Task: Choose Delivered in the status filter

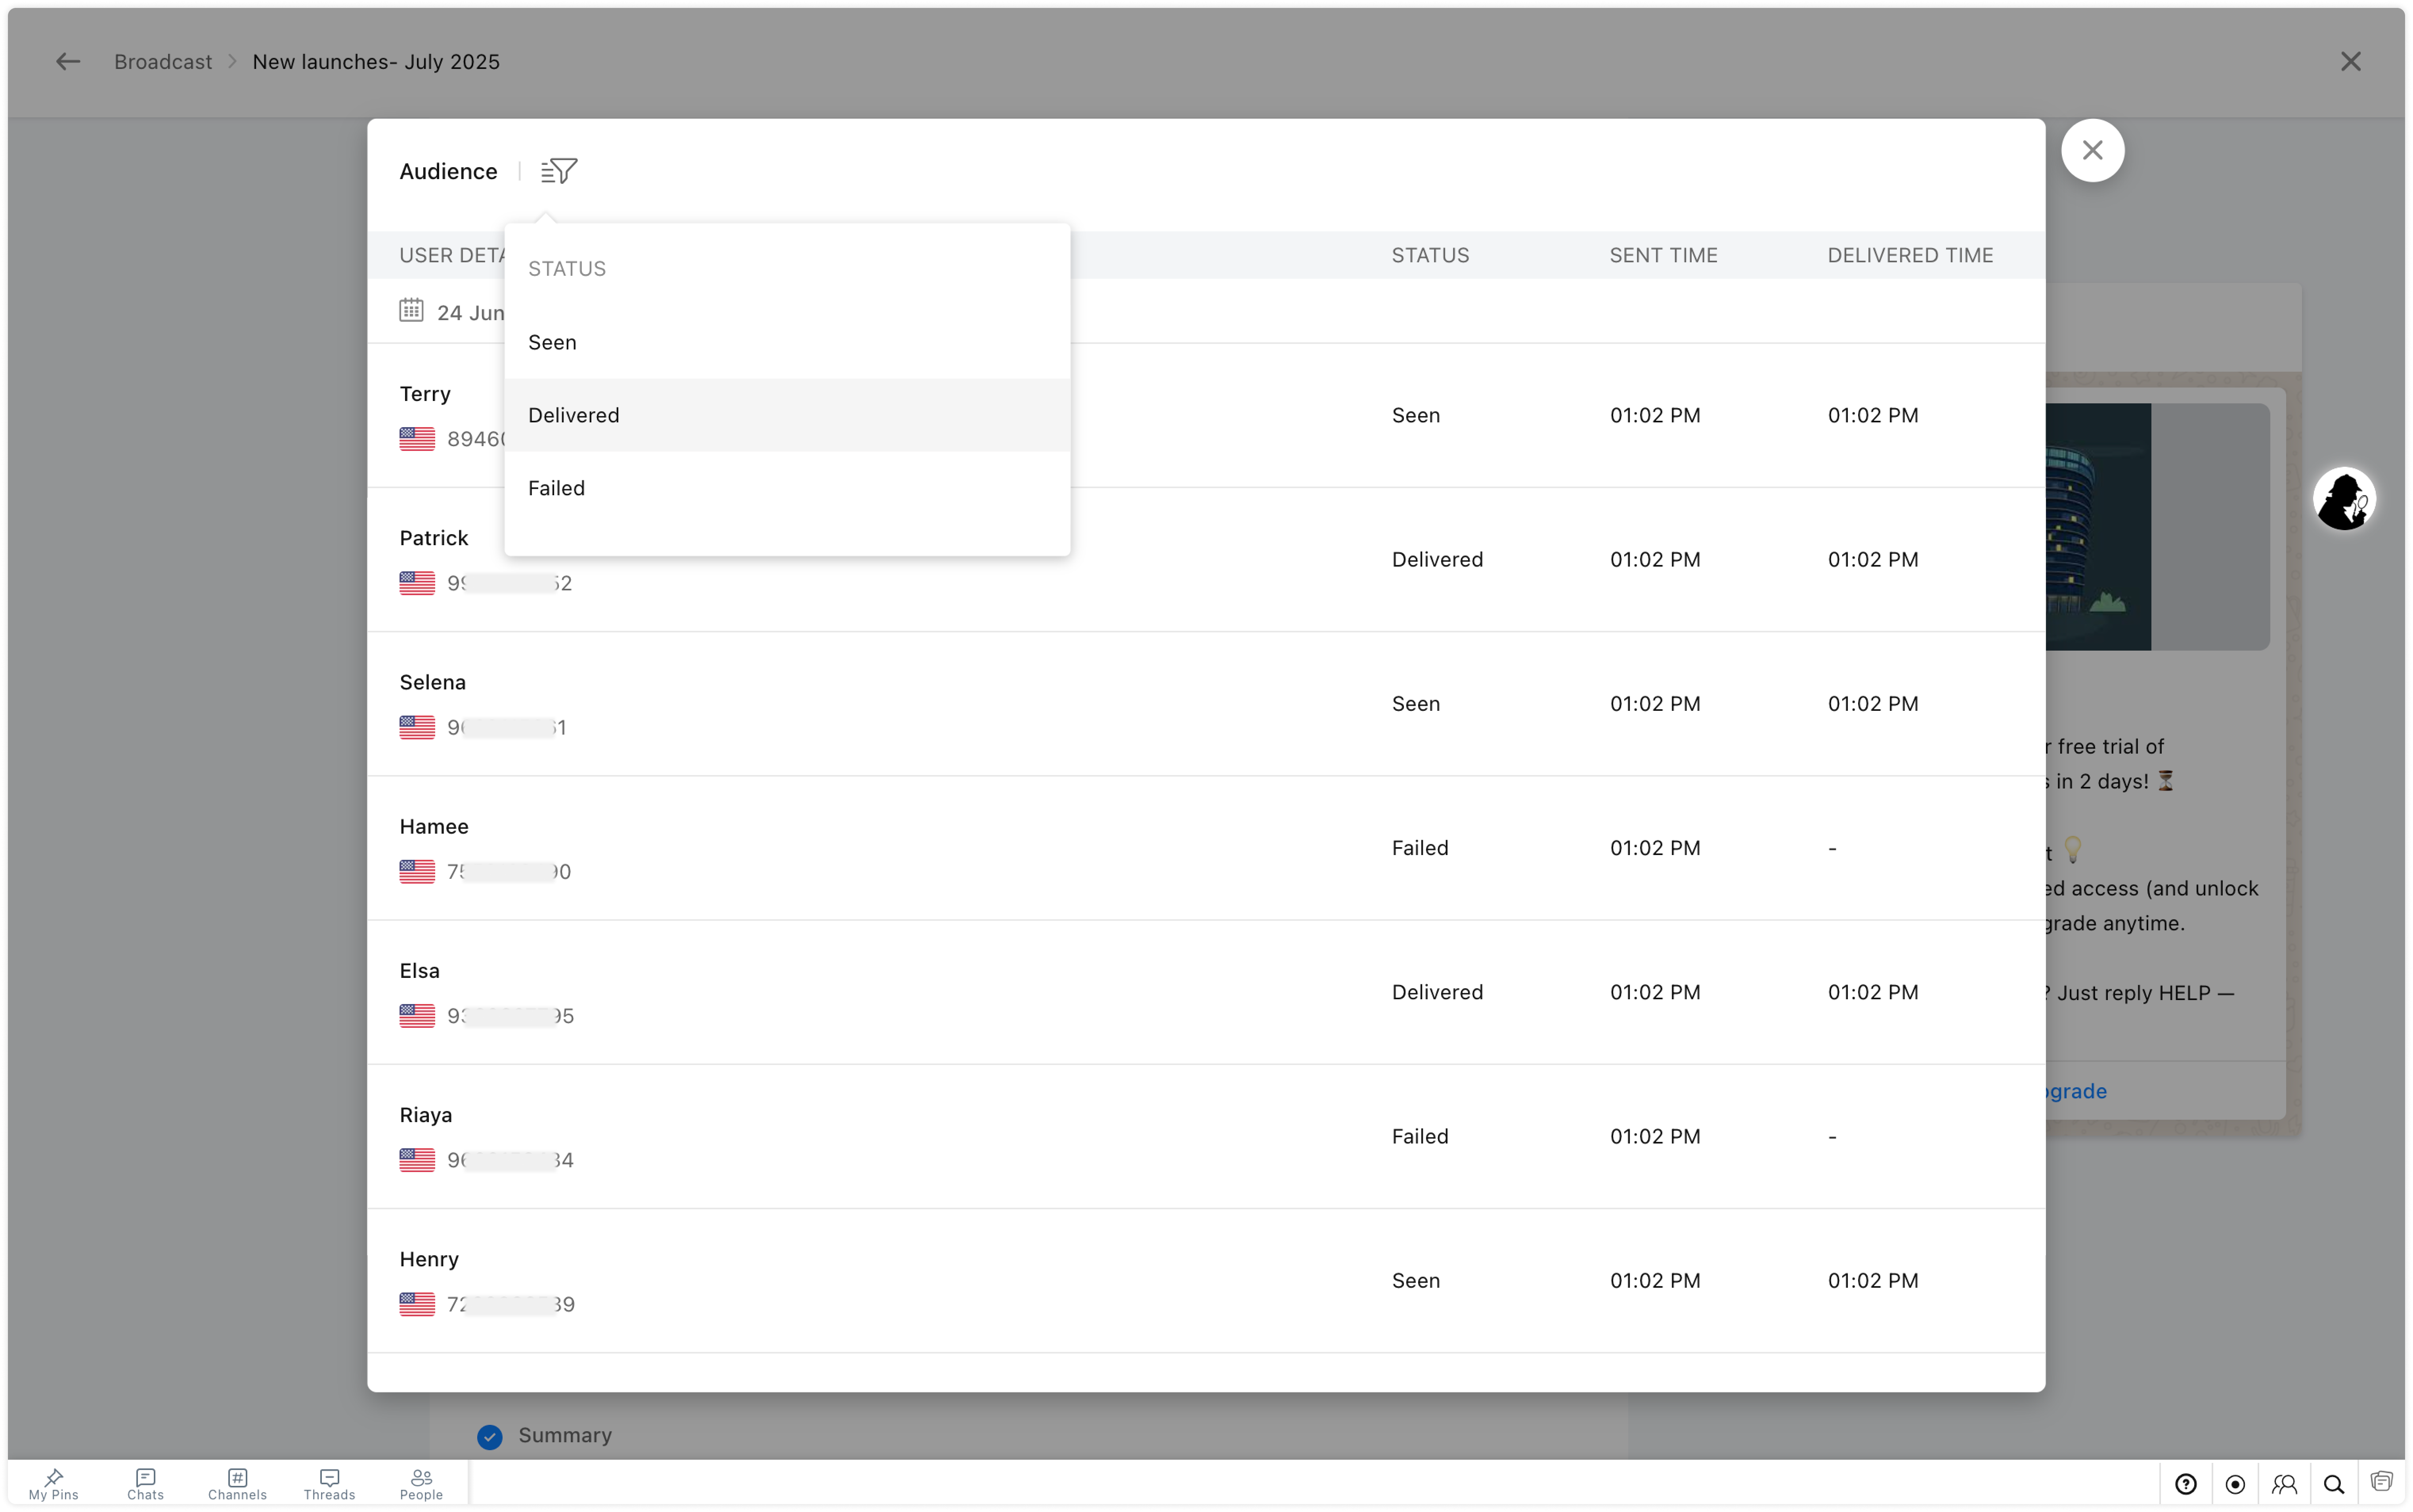Action: (x=574, y=415)
